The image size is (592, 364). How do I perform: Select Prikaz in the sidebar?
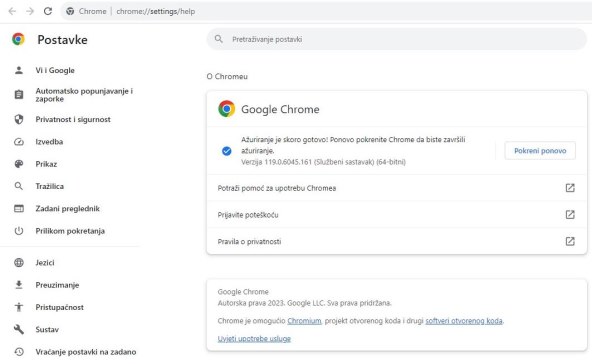46,164
